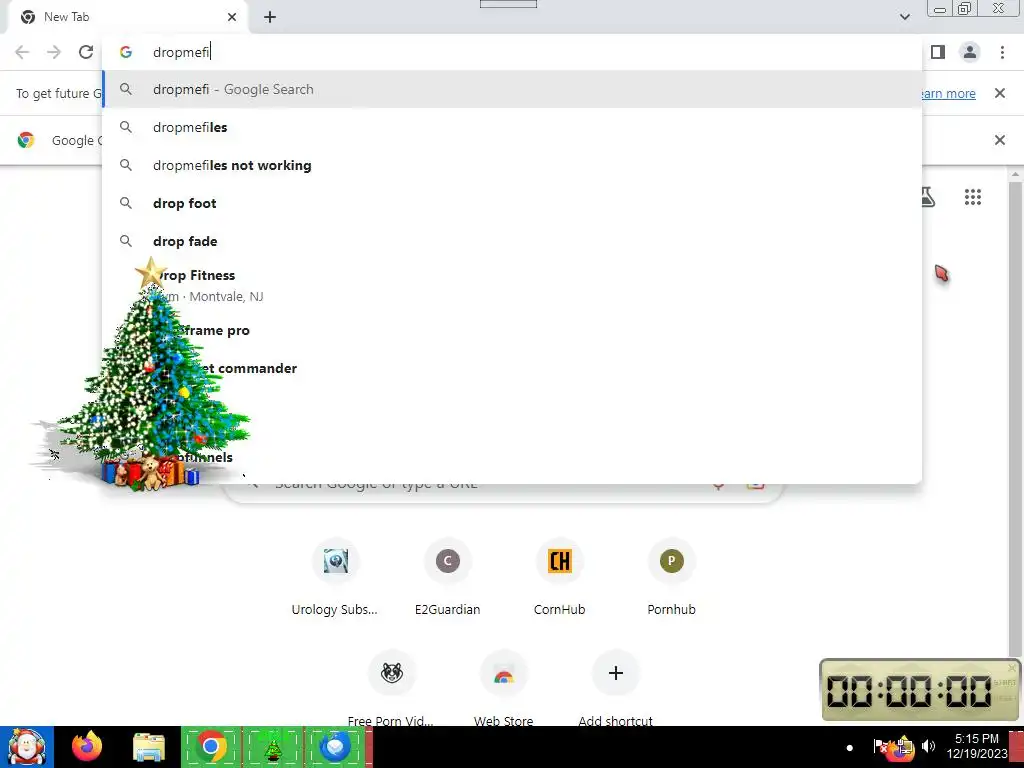Open the blue bird taskbar app
The width and height of the screenshot is (1024, 768).
[335, 747]
